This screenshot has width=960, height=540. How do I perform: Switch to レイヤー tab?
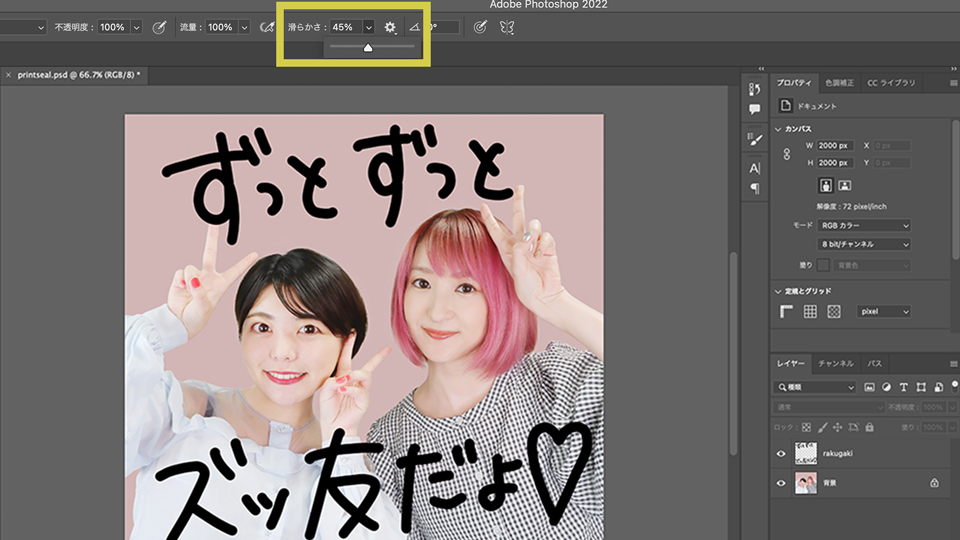tap(790, 364)
